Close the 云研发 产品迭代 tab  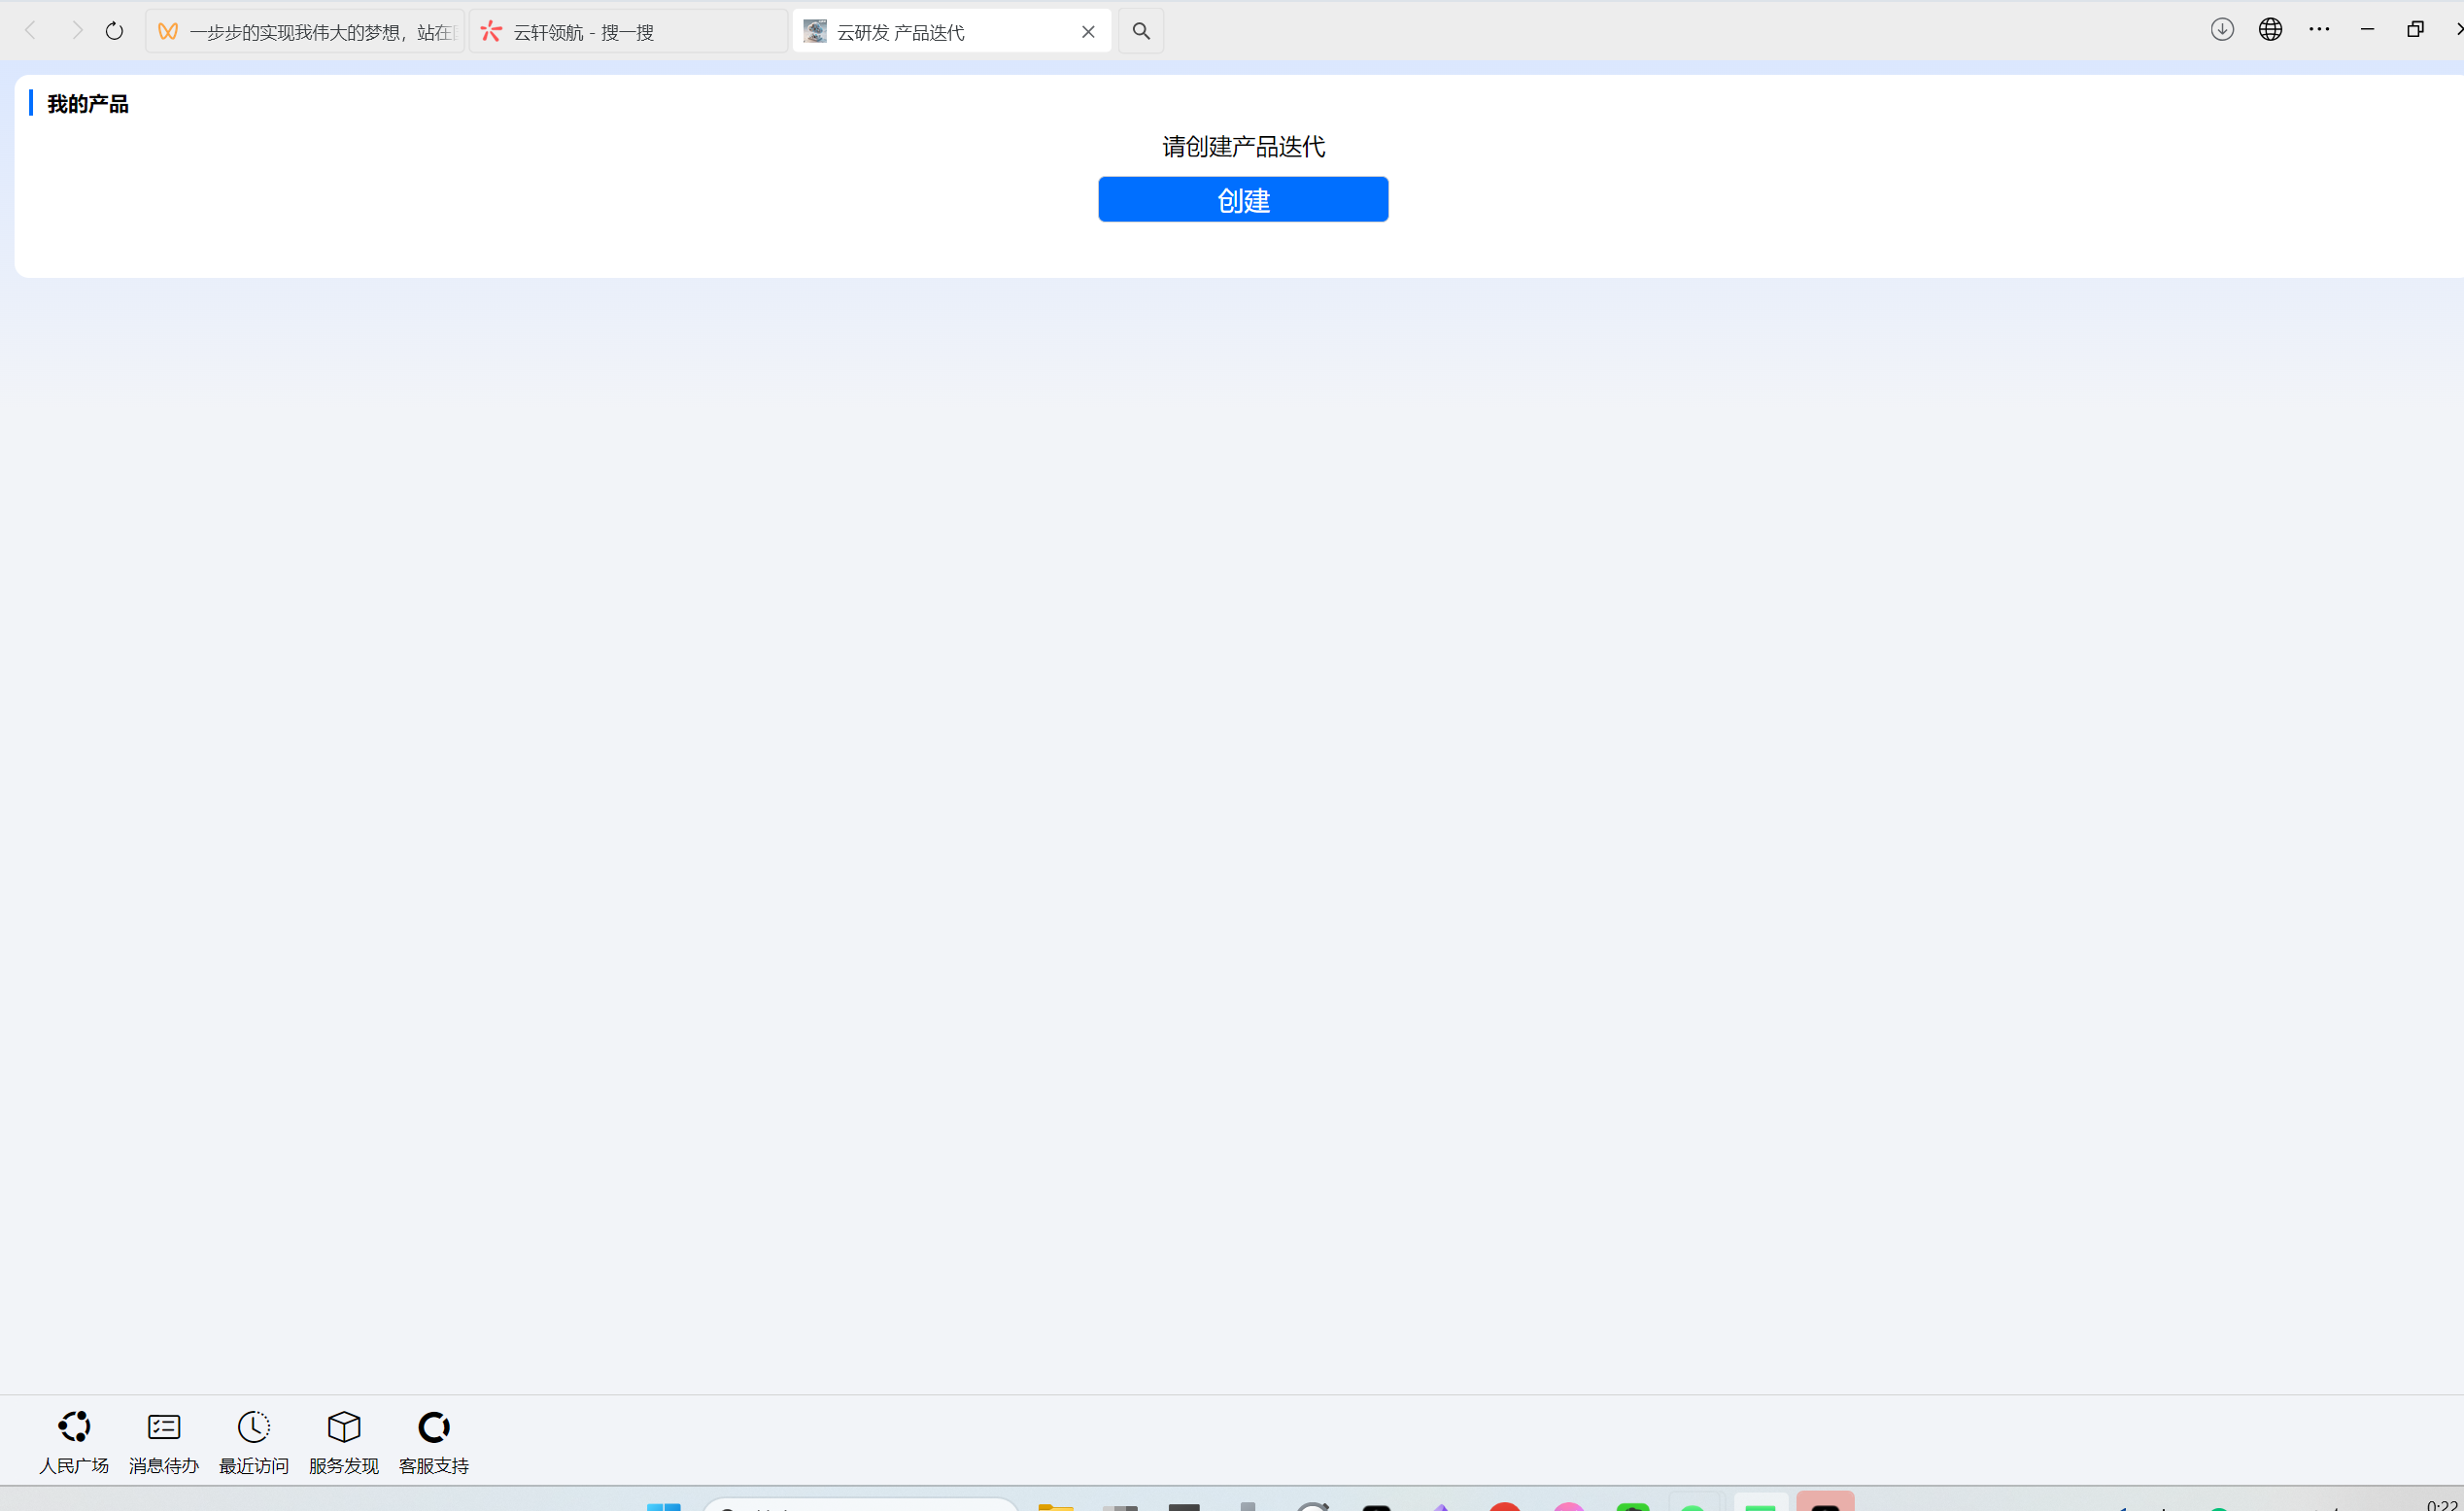point(1088,32)
